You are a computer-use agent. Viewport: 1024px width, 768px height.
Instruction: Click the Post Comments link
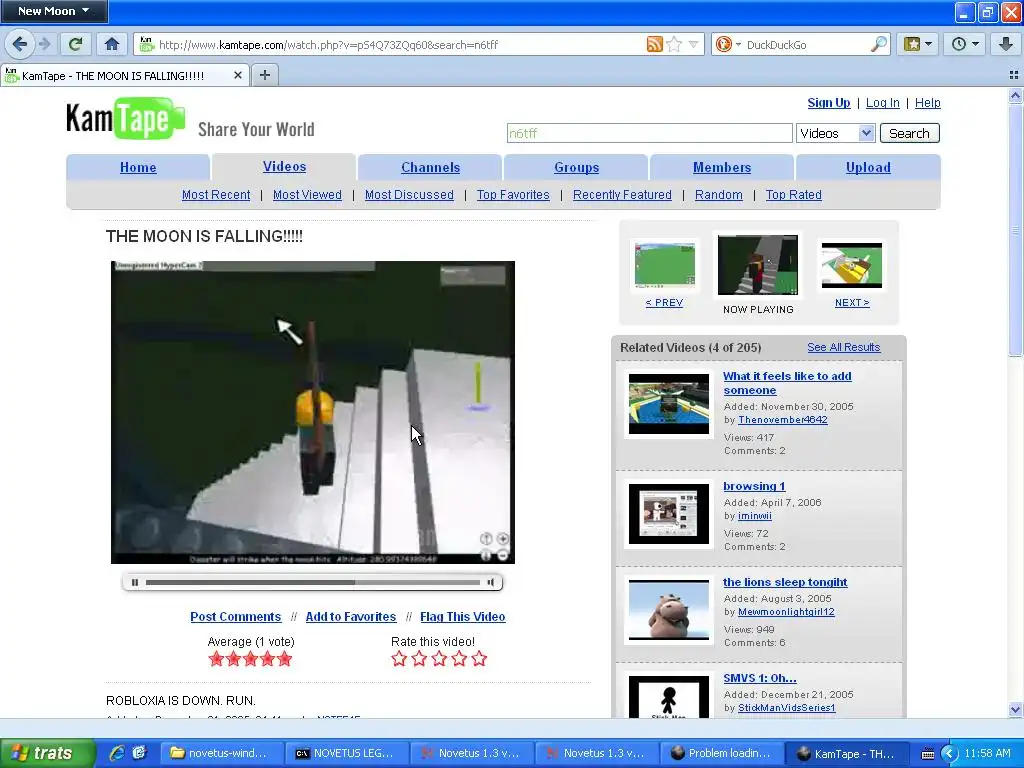(235, 616)
